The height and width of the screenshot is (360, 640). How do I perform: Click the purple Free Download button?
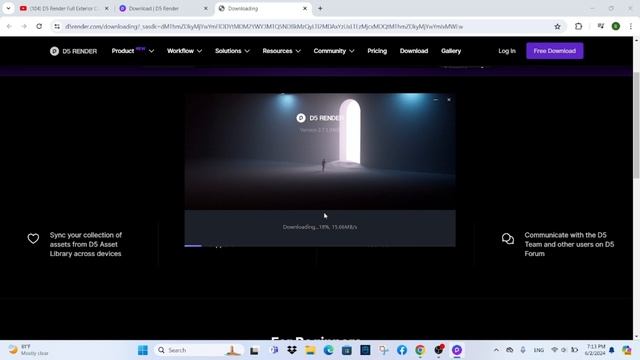pyautogui.click(x=554, y=51)
